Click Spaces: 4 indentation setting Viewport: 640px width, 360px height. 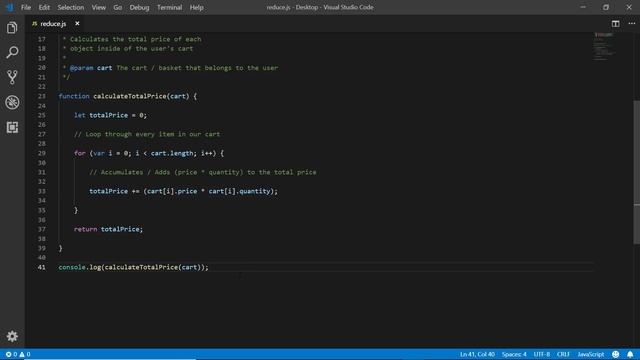pos(514,354)
